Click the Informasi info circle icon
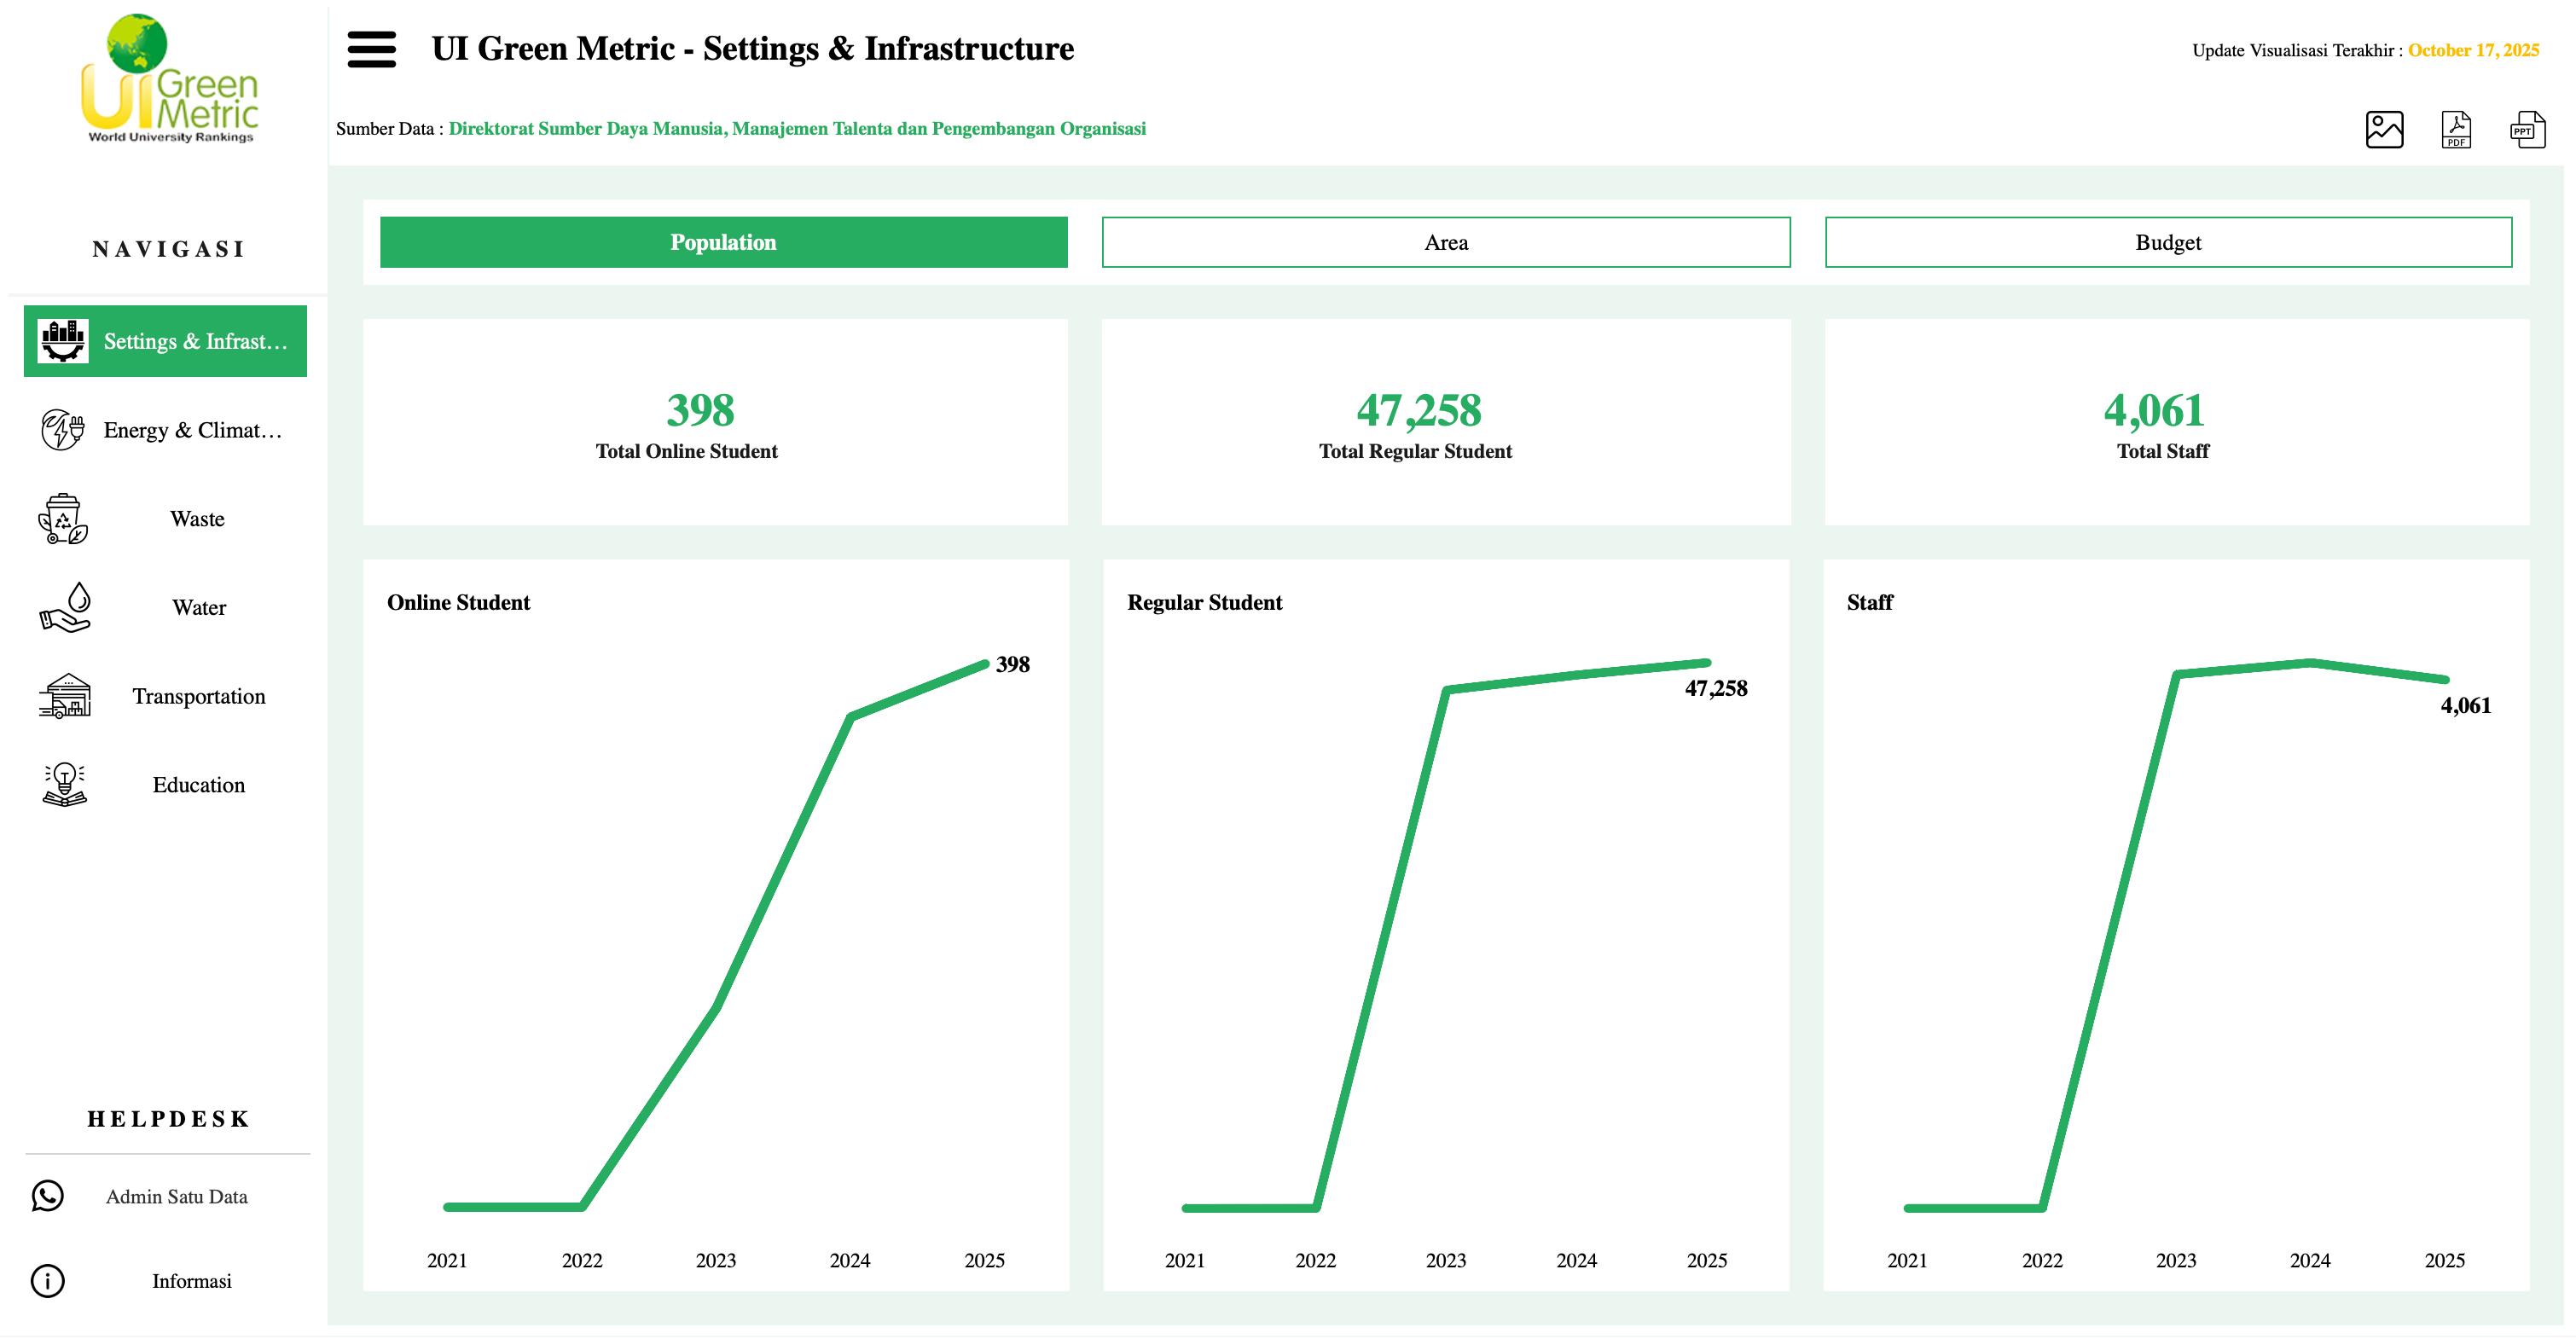The height and width of the screenshot is (1339, 2576). pos(48,1281)
